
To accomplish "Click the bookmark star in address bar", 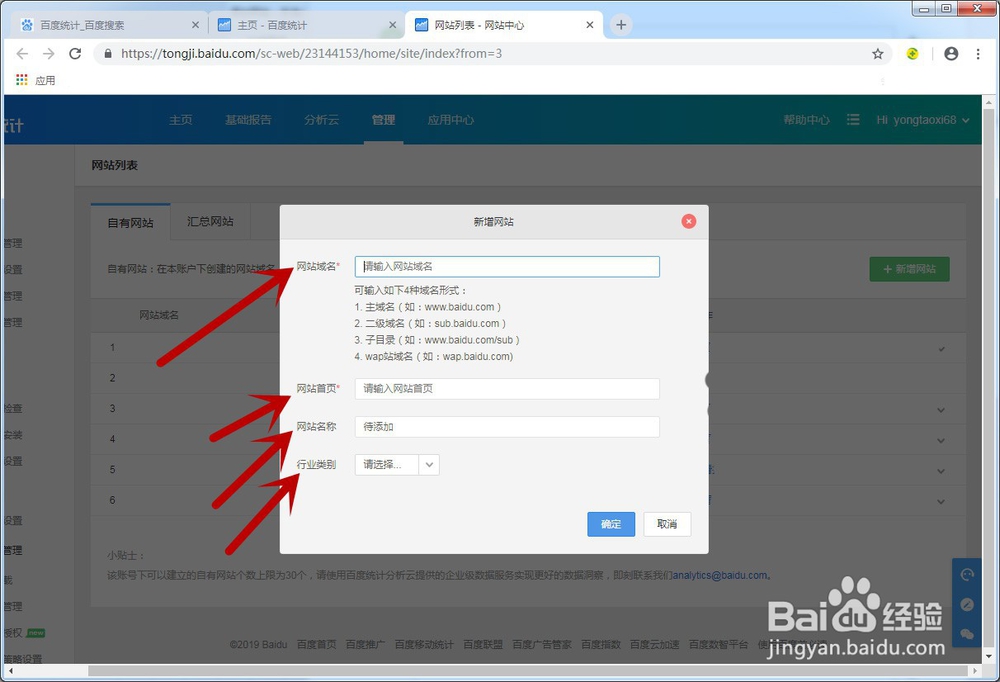I will (878, 54).
